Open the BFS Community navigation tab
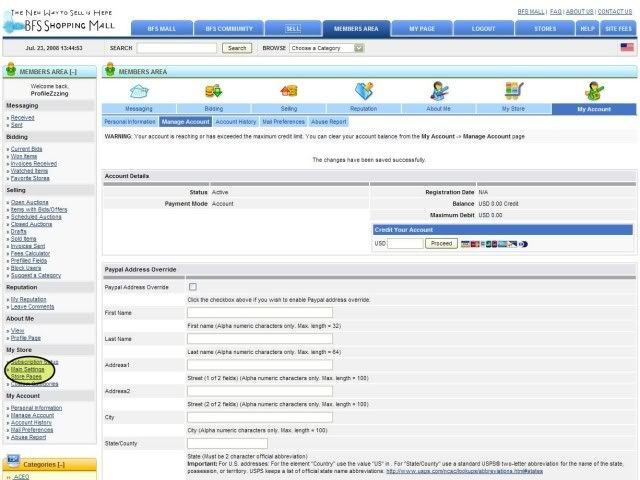Viewport: 640px width, 480px height. point(229,29)
